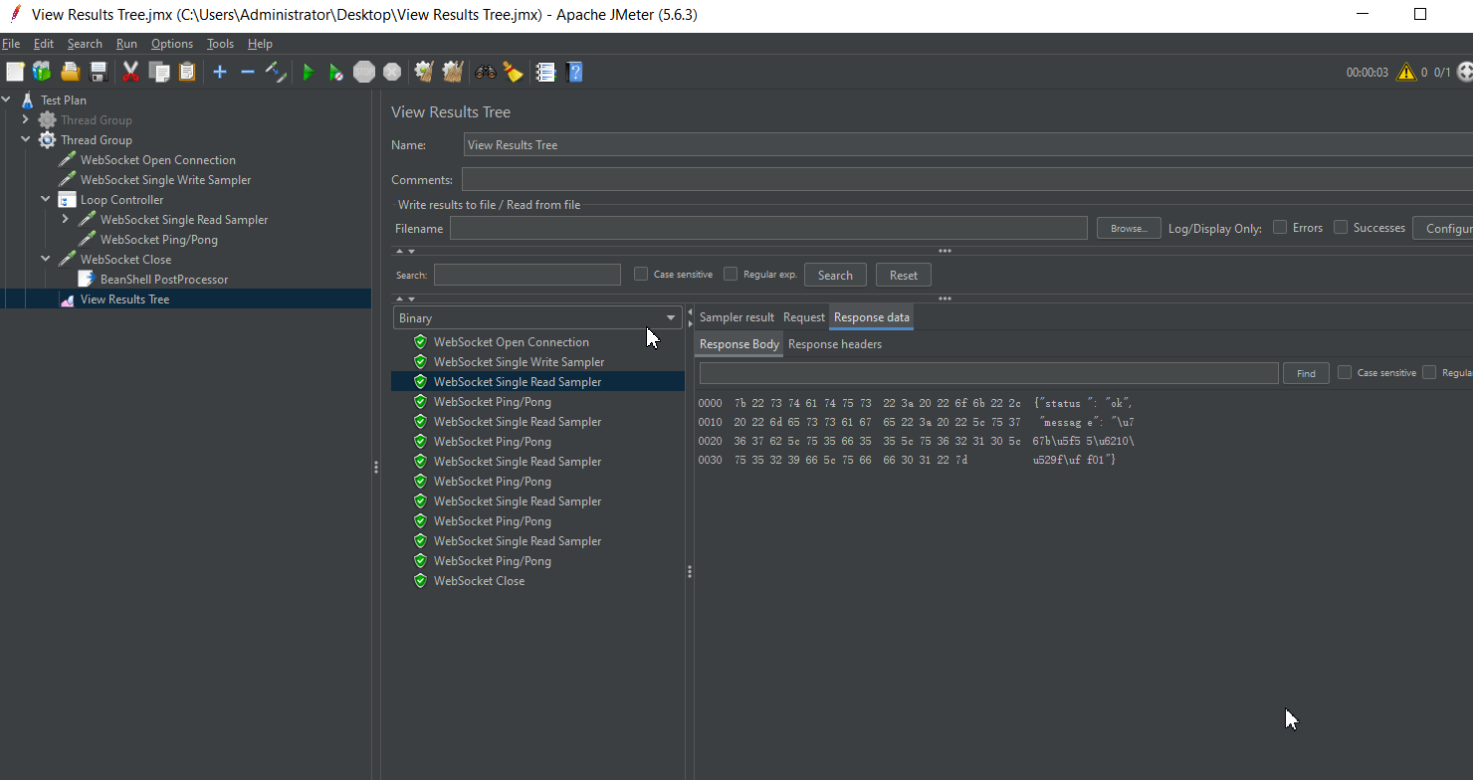Select the disabled Thread Group node
The width and height of the screenshot is (1473, 780).
point(96,120)
